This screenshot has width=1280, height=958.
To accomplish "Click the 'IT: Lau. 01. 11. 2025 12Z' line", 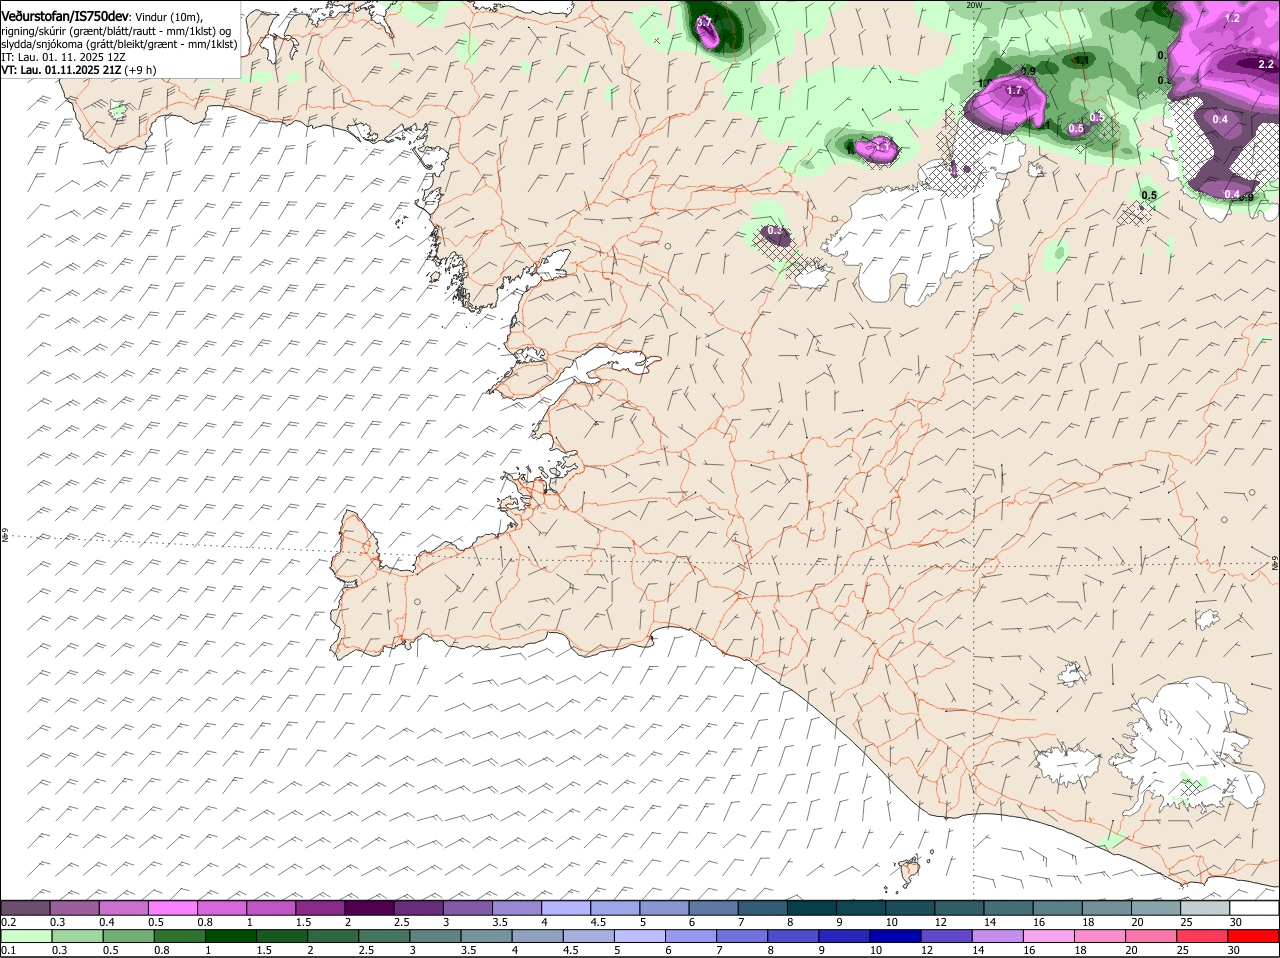I will click(63, 57).
